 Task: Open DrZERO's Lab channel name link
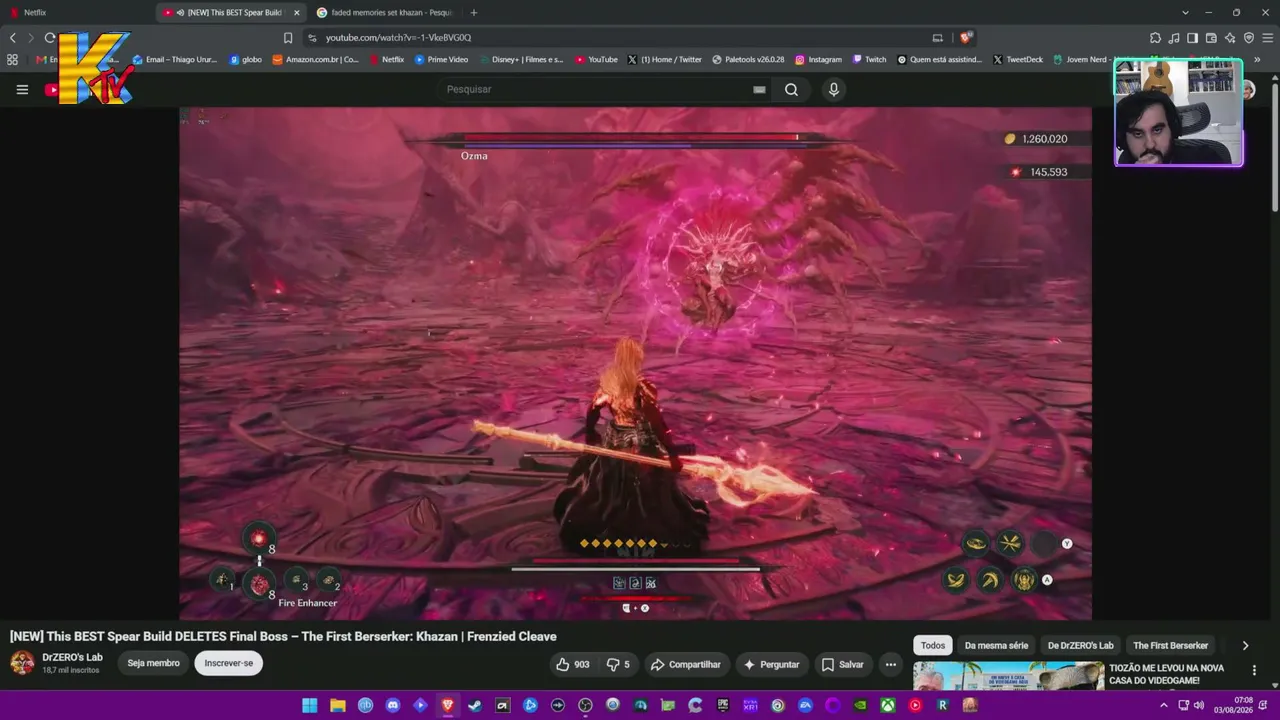[x=72, y=657]
